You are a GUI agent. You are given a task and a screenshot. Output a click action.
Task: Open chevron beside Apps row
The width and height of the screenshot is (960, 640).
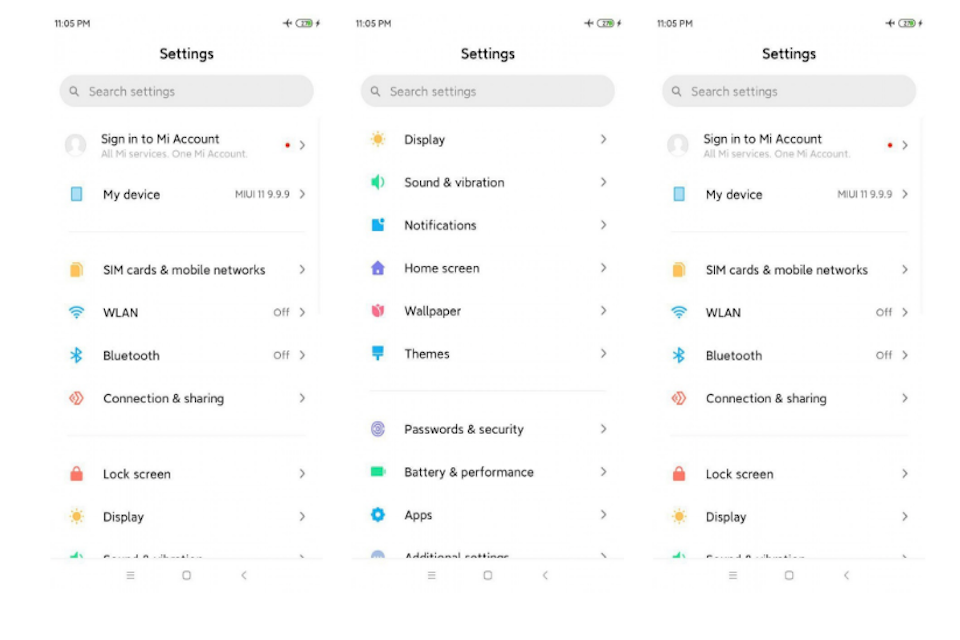coord(603,514)
